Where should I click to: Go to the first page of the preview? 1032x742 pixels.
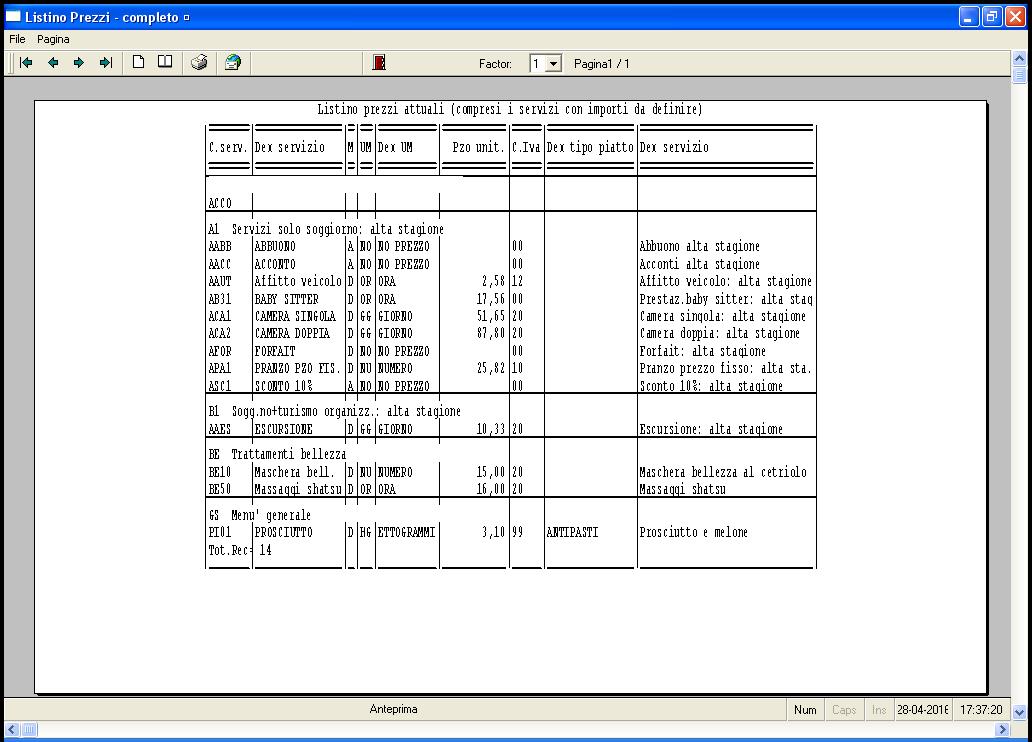click(26, 63)
